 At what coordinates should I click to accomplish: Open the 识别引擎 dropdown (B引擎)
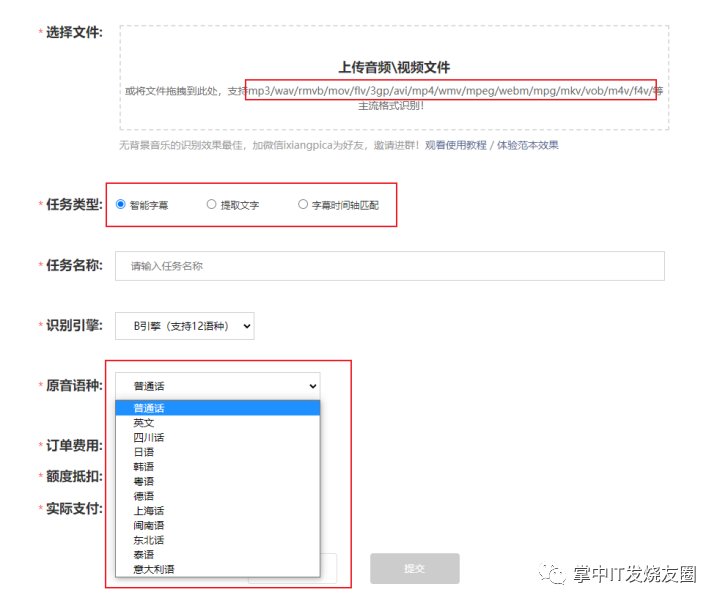pyautogui.click(x=185, y=326)
